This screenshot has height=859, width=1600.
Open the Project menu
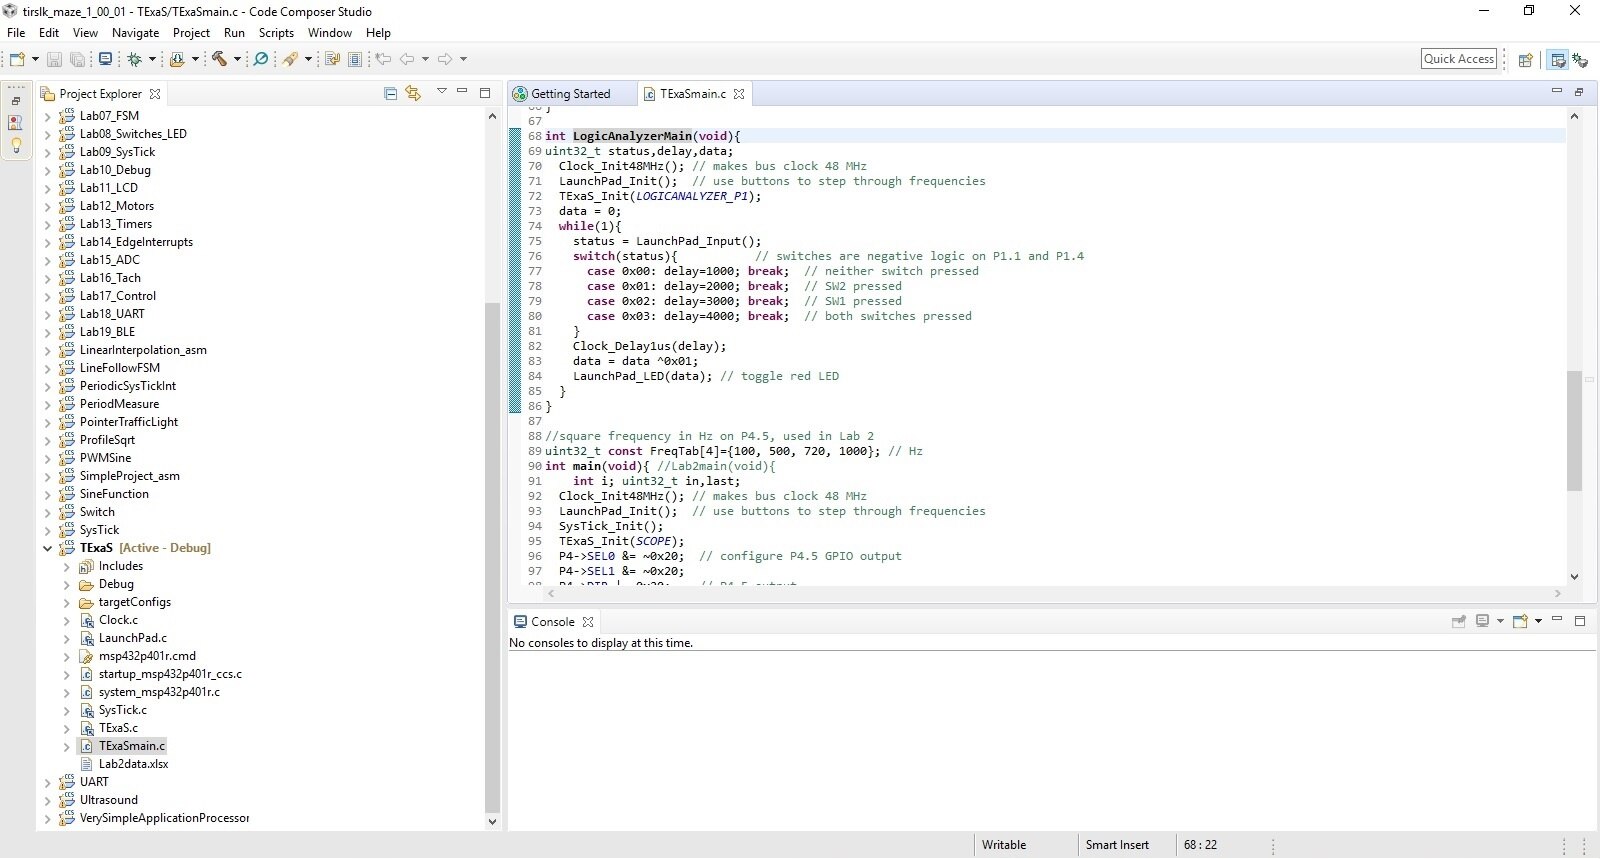click(x=191, y=33)
